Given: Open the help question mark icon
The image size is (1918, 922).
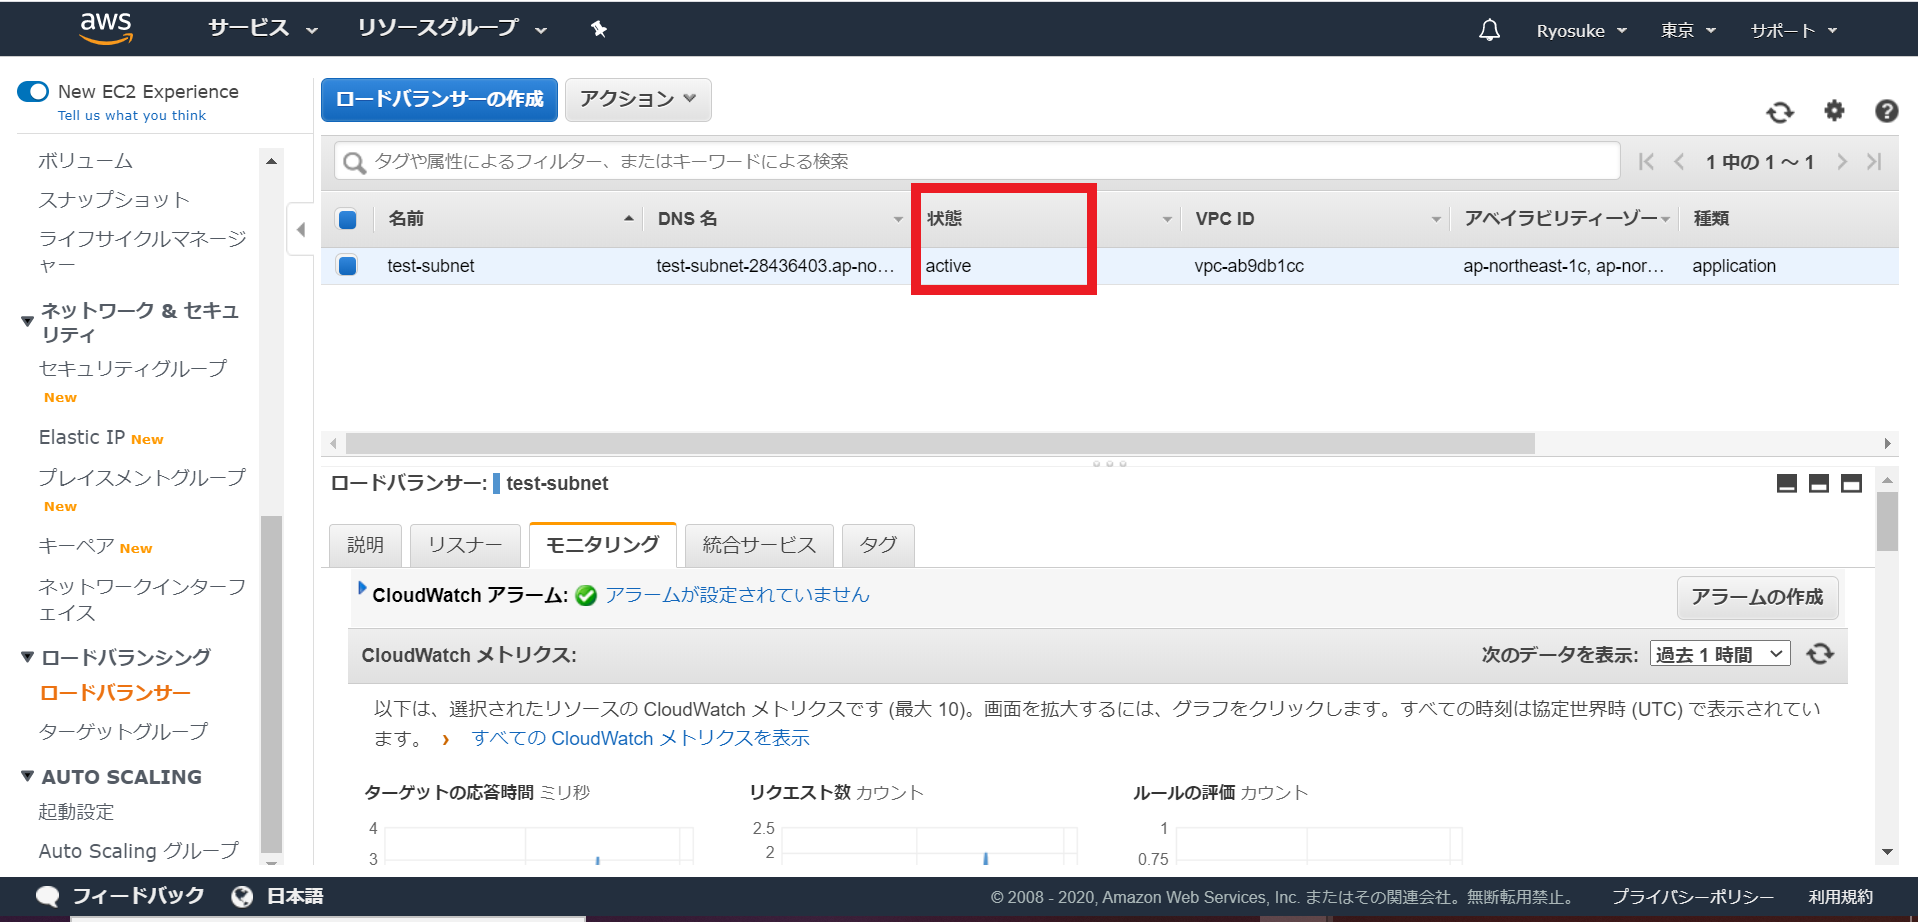Looking at the screenshot, I should [x=1886, y=111].
